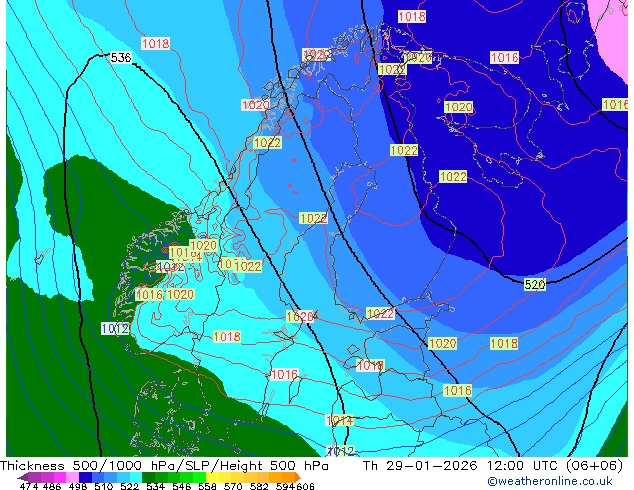Click the black 536 contour label
The width and height of the screenshot is (634, 490).
(121, 58)
